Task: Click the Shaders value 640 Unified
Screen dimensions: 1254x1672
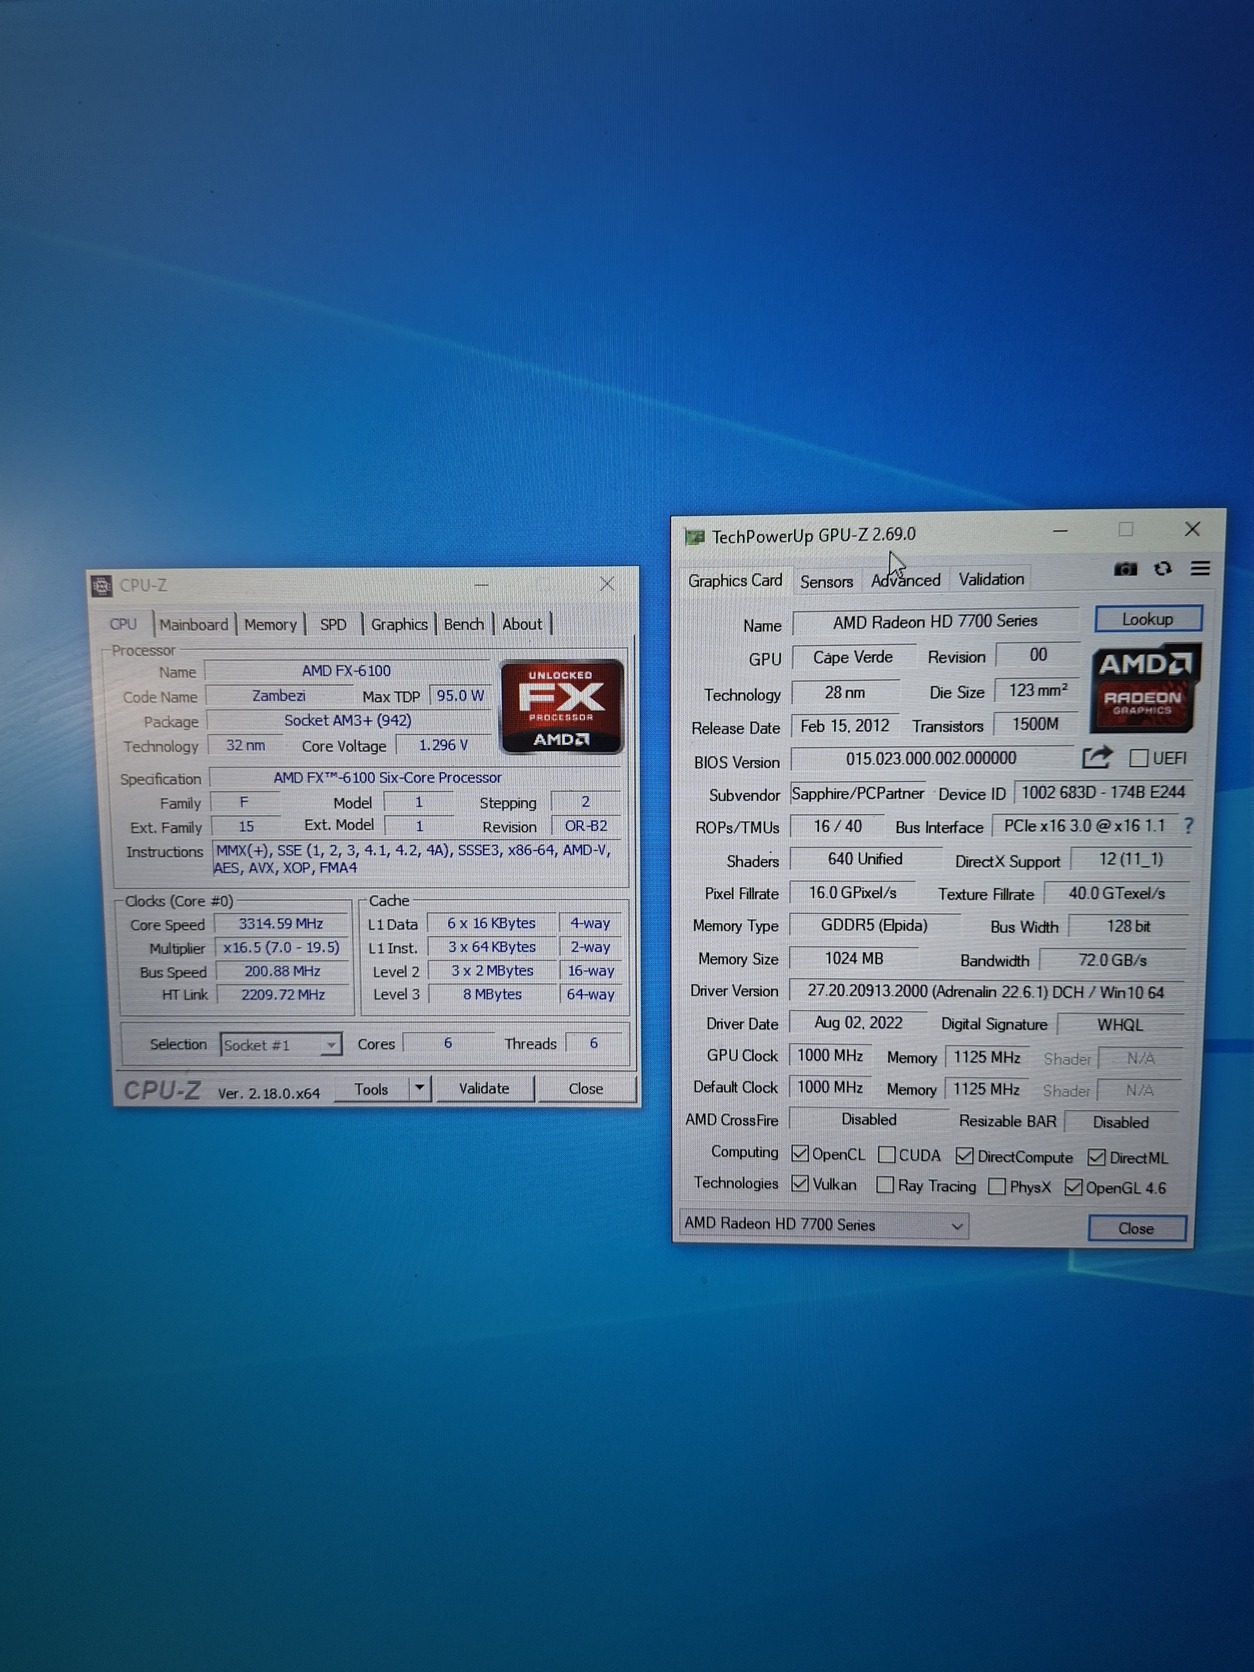Action: (x=865, y=859)
